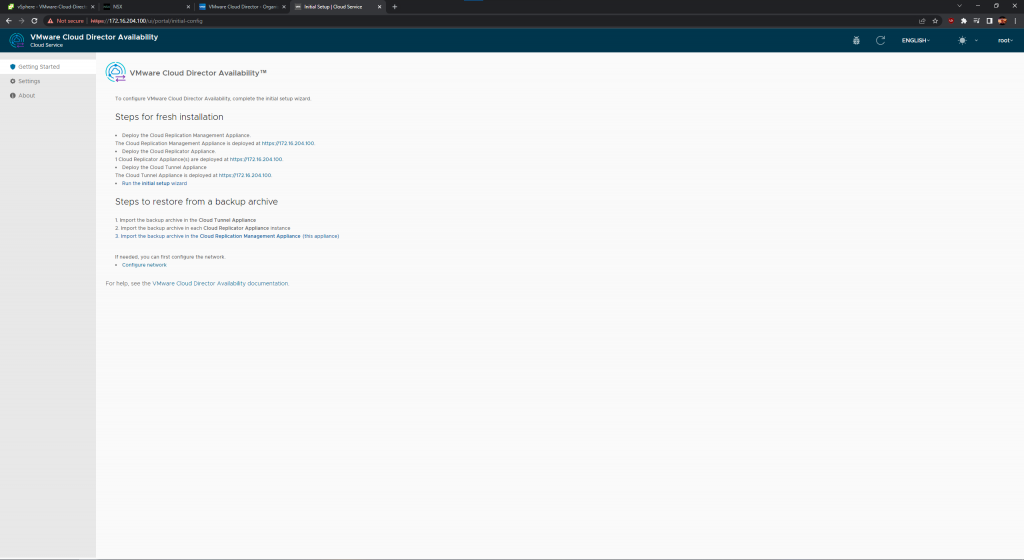Screen dimensions: 1024x560
Task: Bookmark this page with star icon
Action: click(x=935, y=21)
